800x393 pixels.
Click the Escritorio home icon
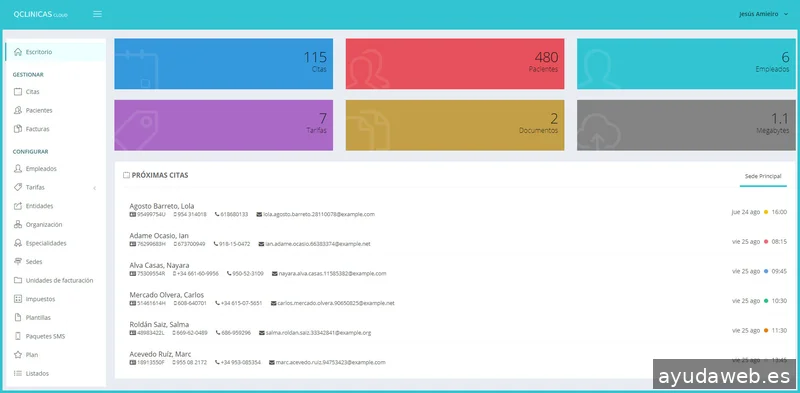pyautogui.click(x=18, y=52)
